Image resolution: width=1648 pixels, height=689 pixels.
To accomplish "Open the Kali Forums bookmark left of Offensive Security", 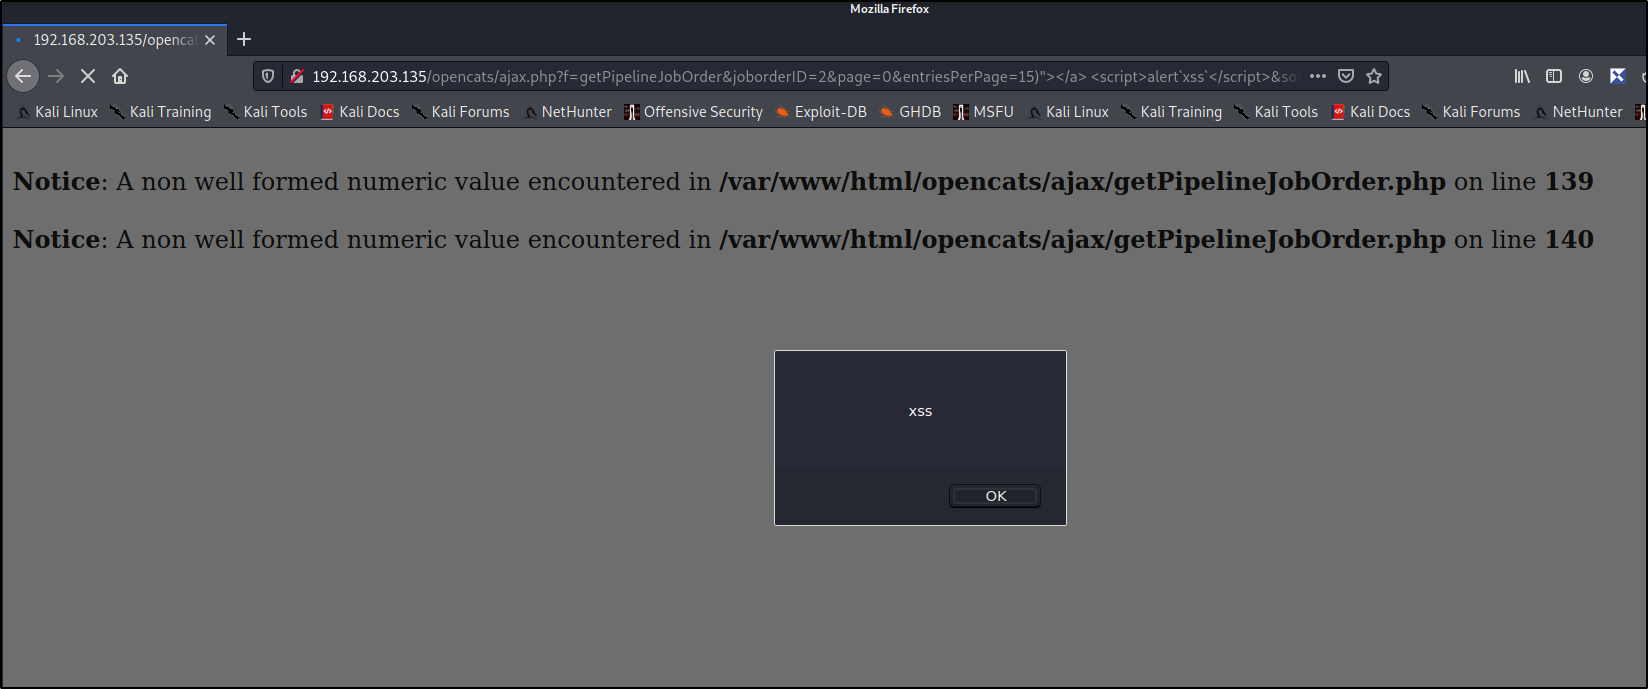I will click(x=460, y=112).
